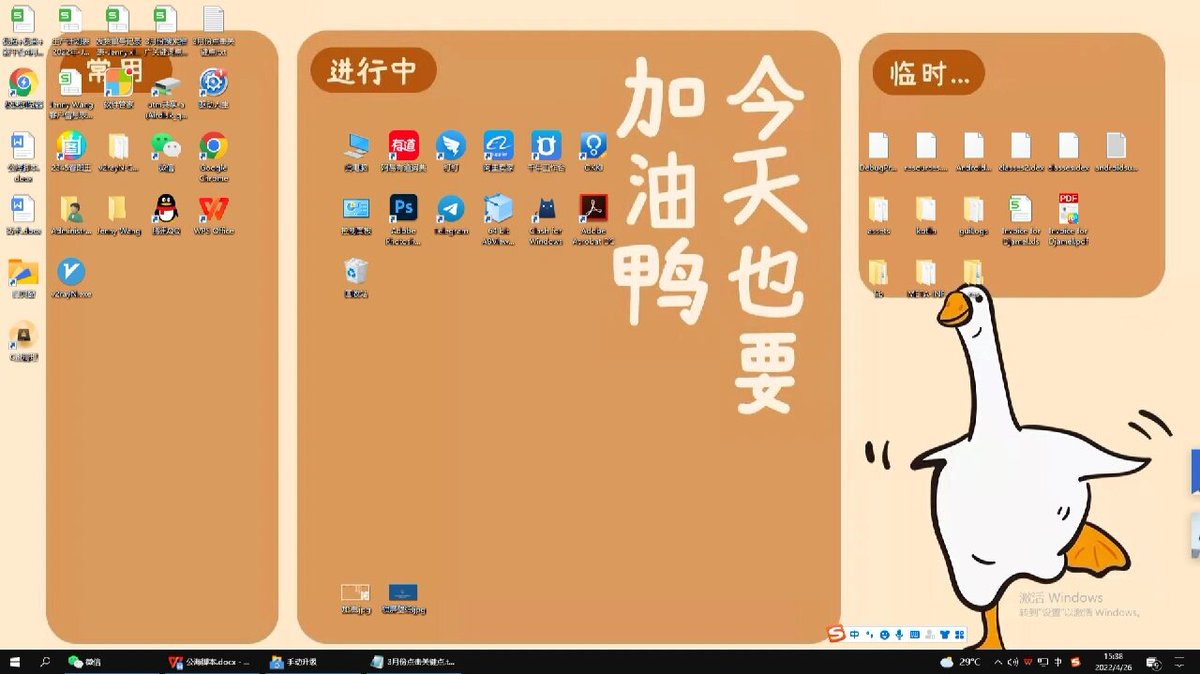
Task: Open the Sogou skin shirt icon
Action: [945, 635]
